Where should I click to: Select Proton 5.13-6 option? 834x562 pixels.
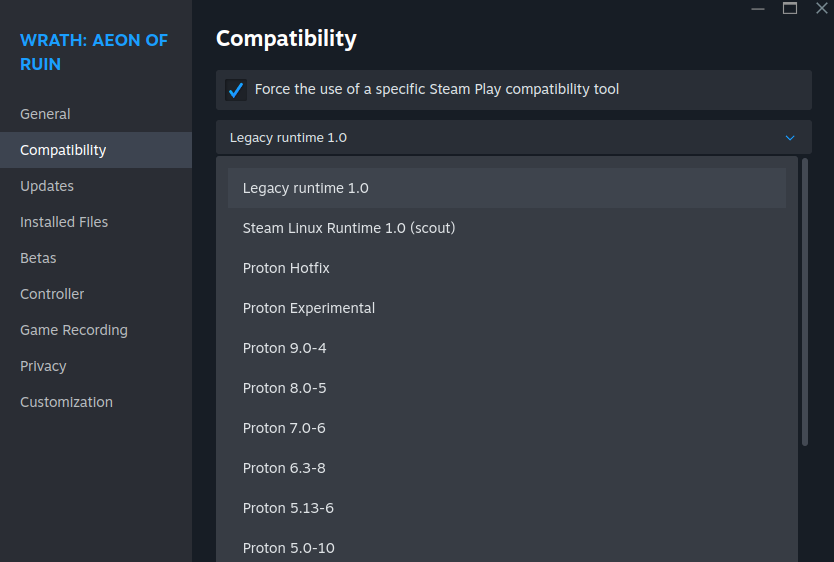point(288,508)
